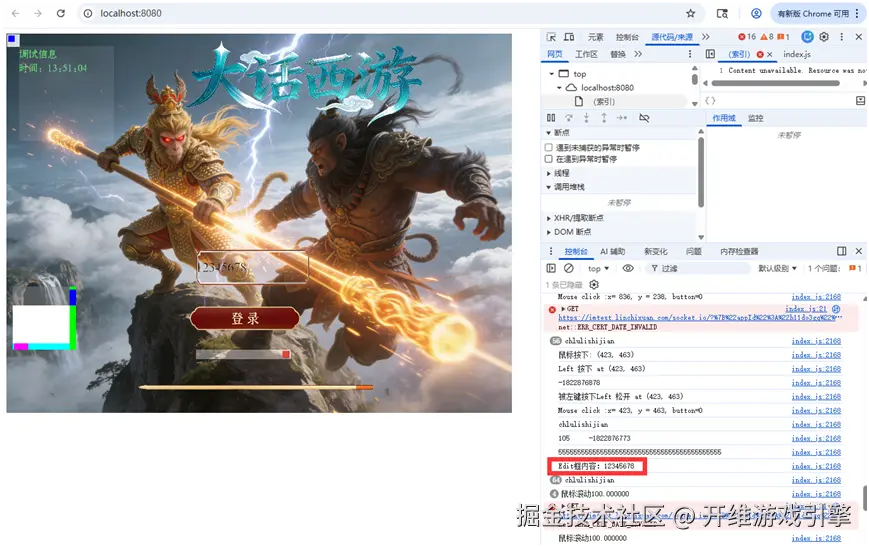The width and height of the screenshot is (869, 547).
Task: Activate the DevTools inspect element picker
Action: click(551, 37)
